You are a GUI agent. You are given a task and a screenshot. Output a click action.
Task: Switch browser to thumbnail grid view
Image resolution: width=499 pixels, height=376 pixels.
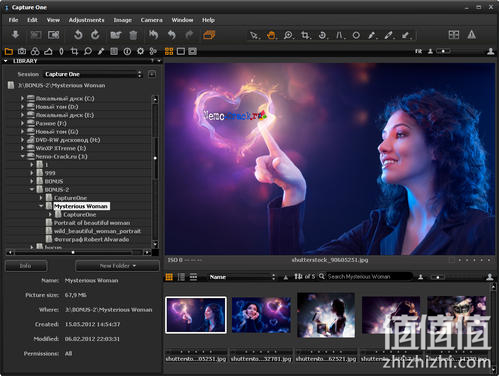(x=169, y=277)
